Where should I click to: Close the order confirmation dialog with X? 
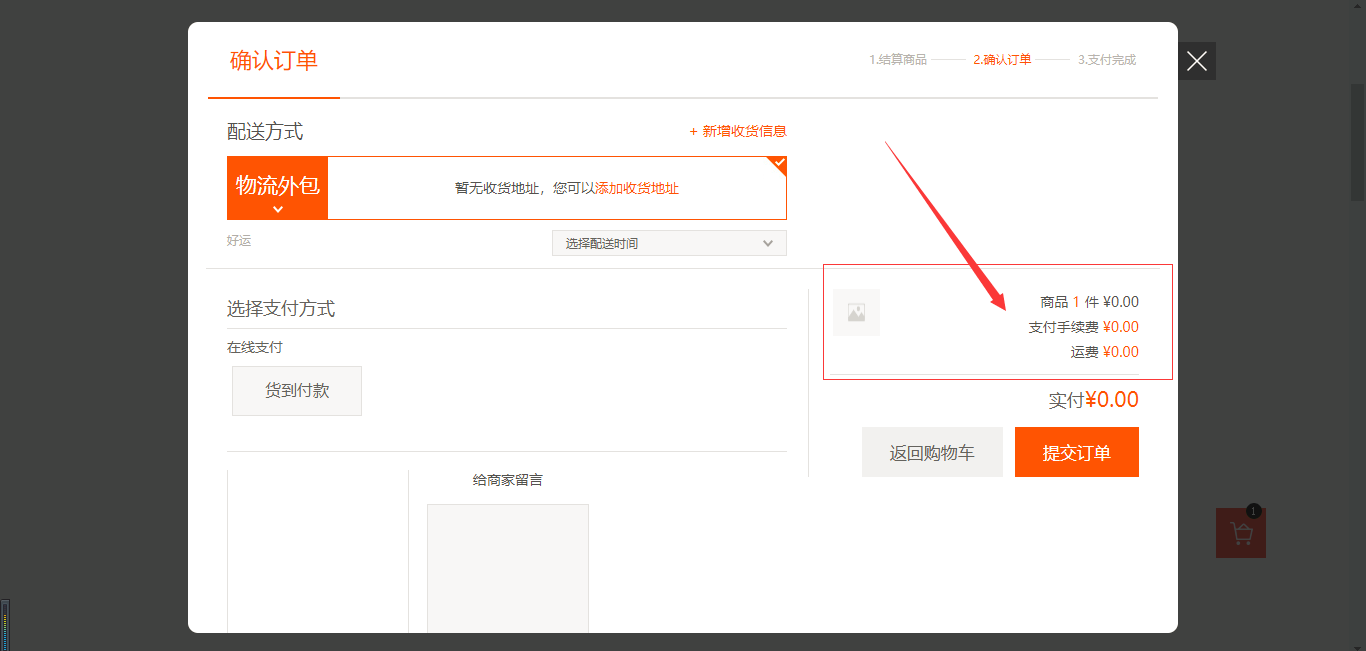coord(1197,62)
